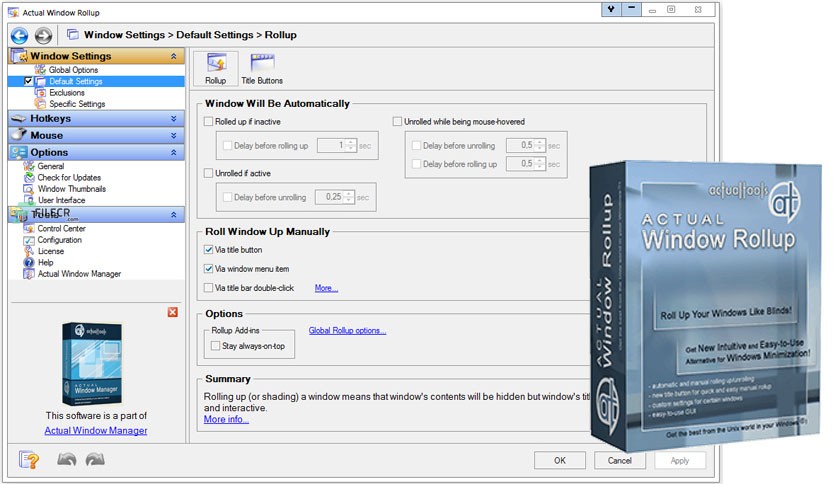Click the help question mark icon

coord(29,459)
